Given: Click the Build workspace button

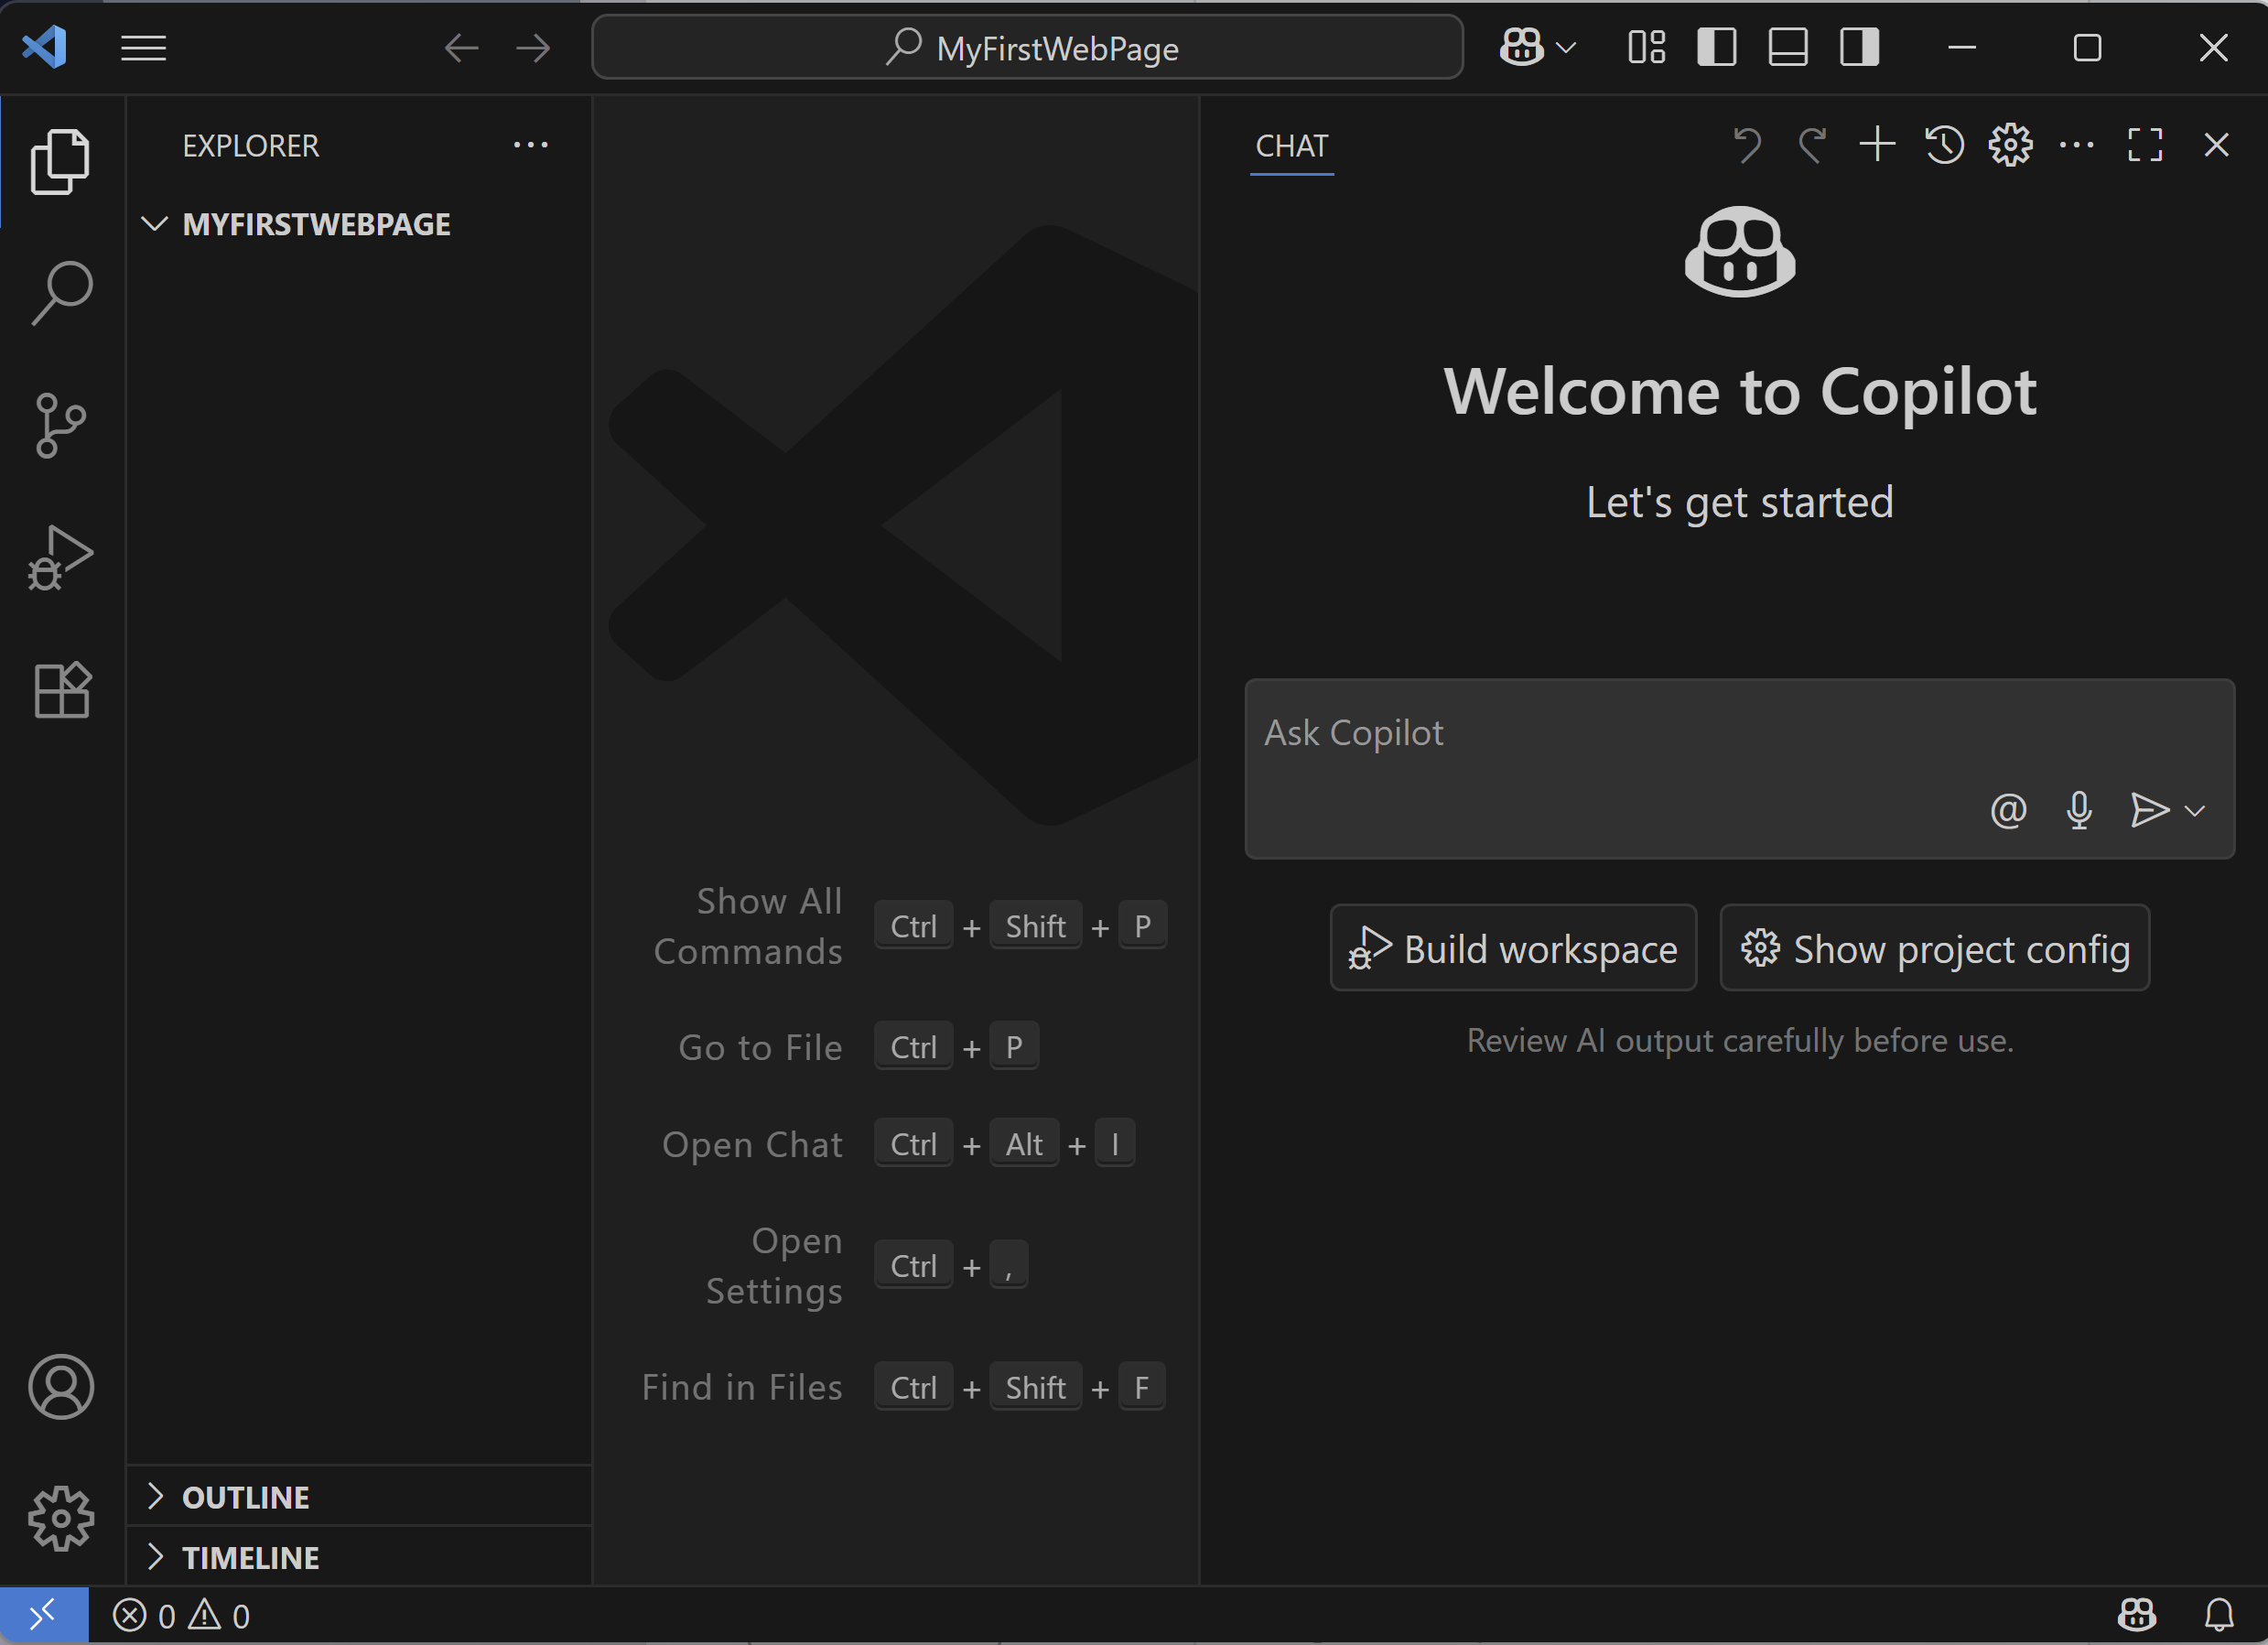Looking at the screenshot, I should (1512, 948).
